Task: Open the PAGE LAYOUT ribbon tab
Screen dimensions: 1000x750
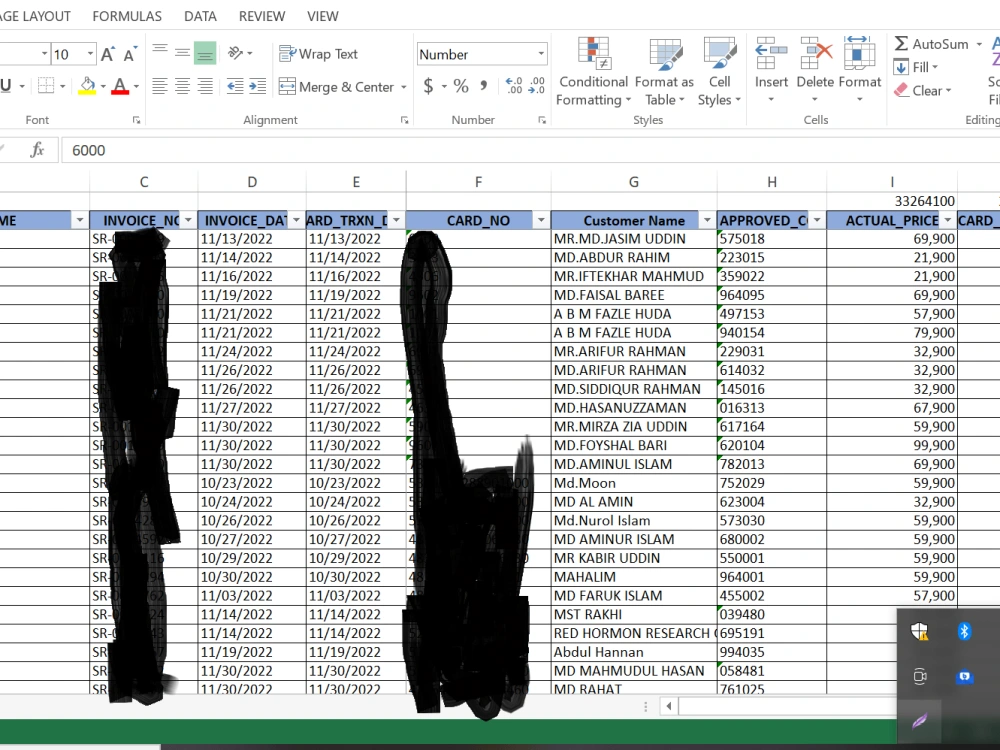Action: [x=34, y=16]
